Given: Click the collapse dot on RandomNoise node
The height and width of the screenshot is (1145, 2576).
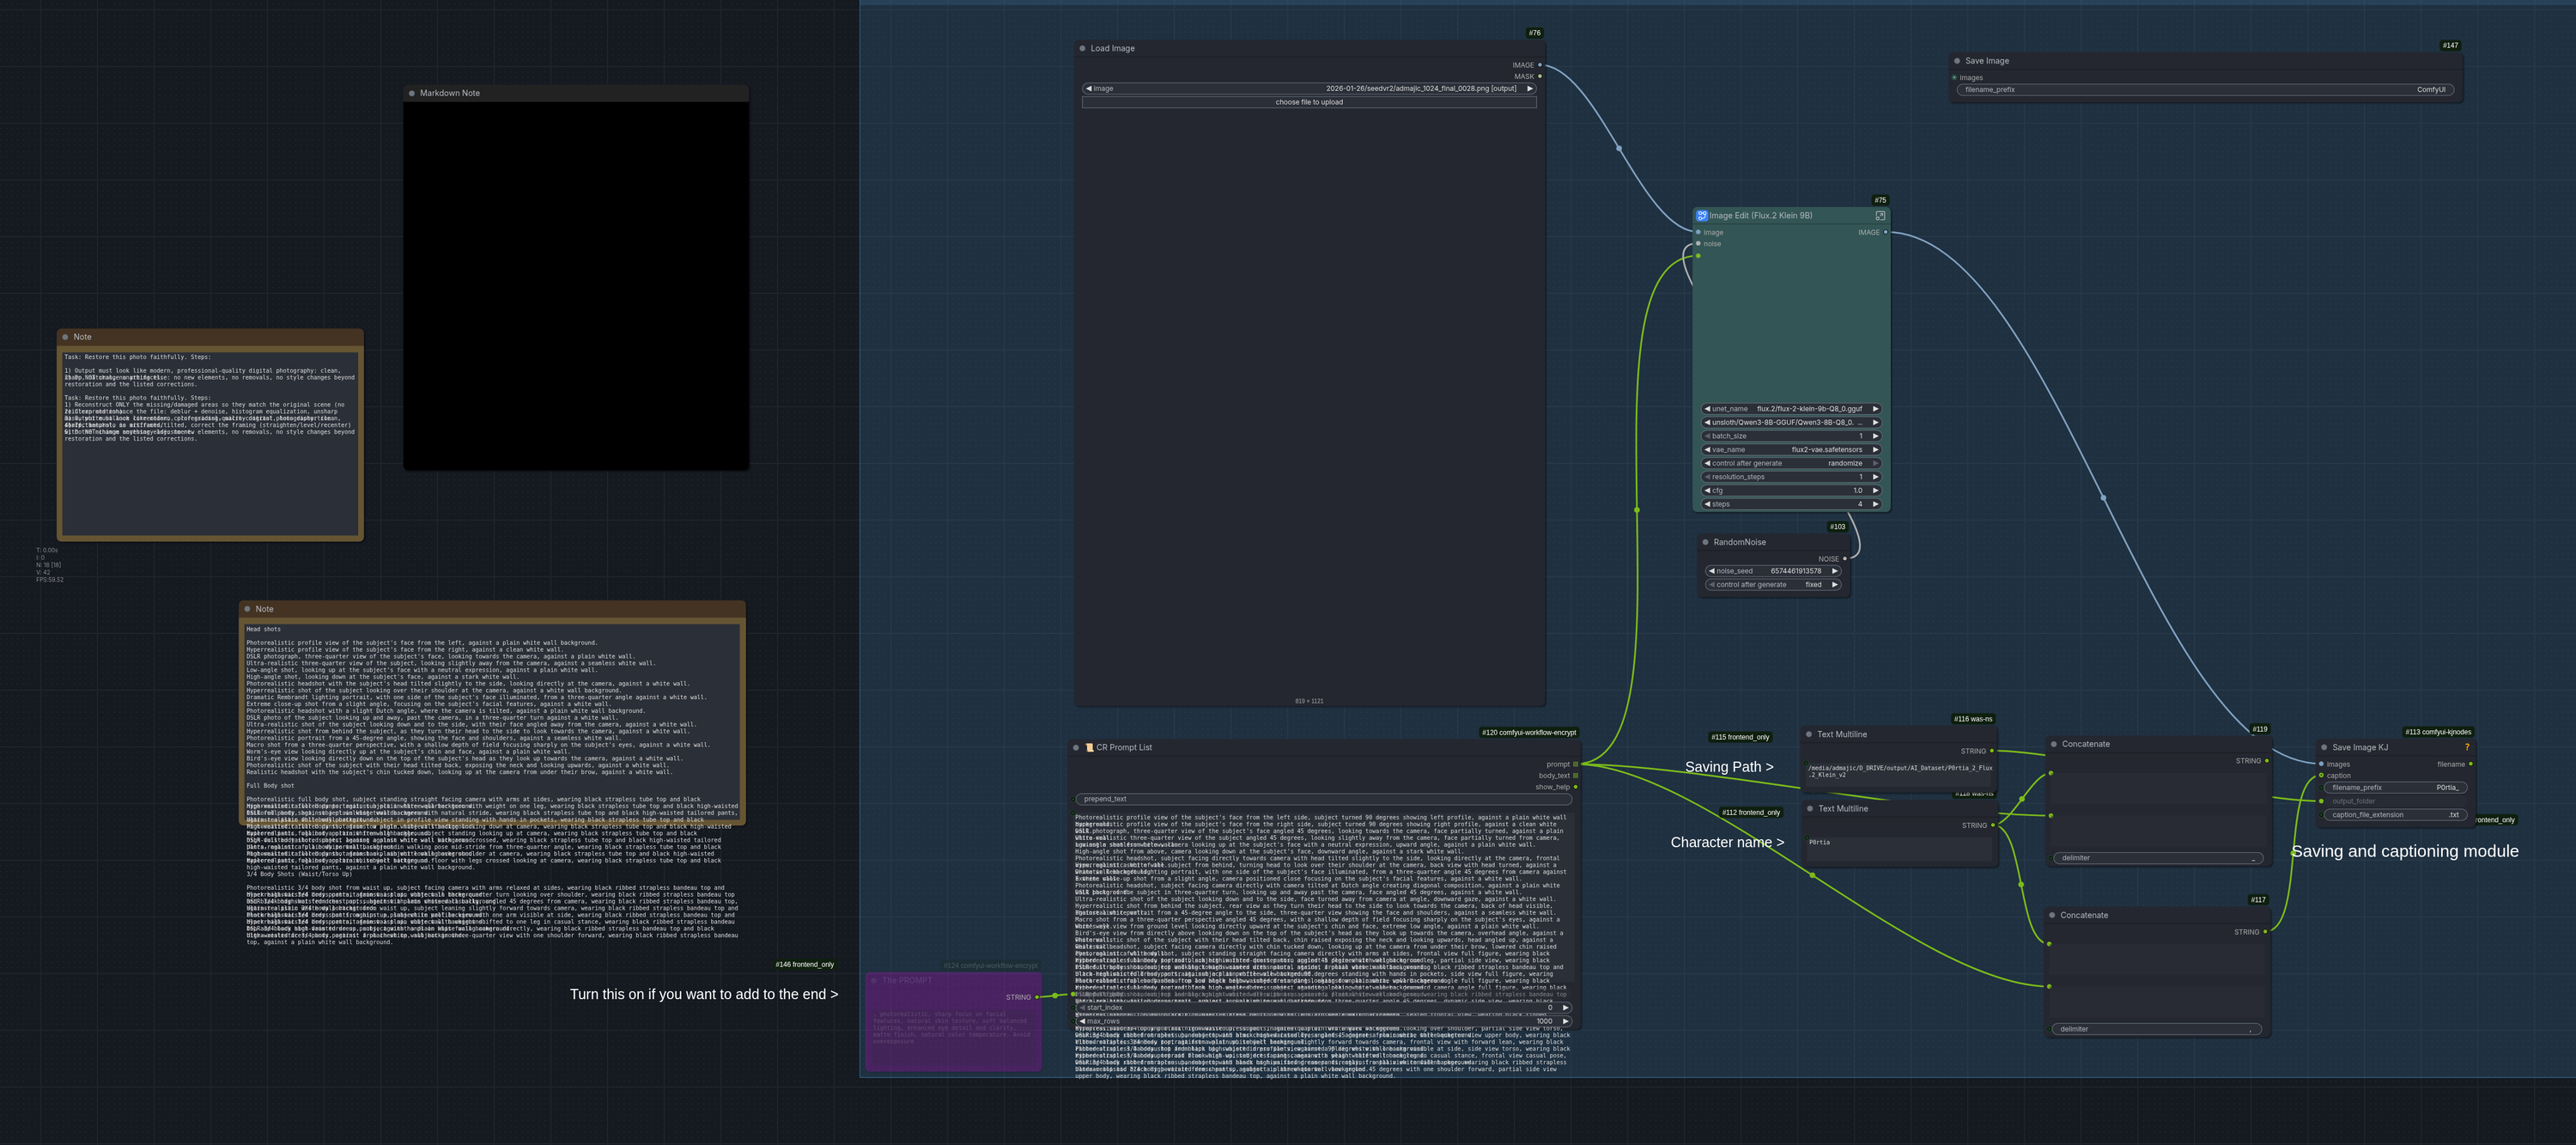Looking at the screenshot, I should pos(1705,542).
